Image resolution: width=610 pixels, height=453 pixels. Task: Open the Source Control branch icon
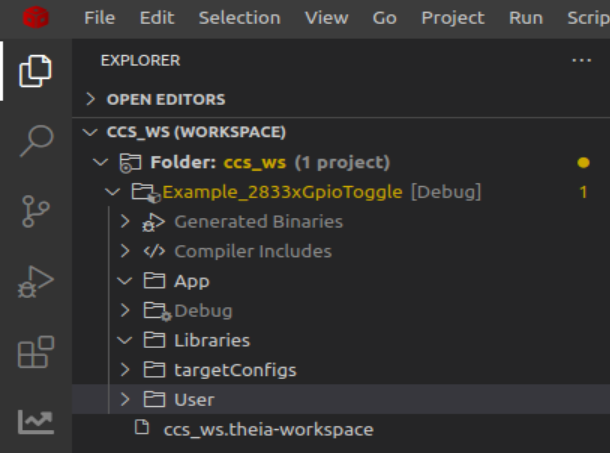pos(36,211)
